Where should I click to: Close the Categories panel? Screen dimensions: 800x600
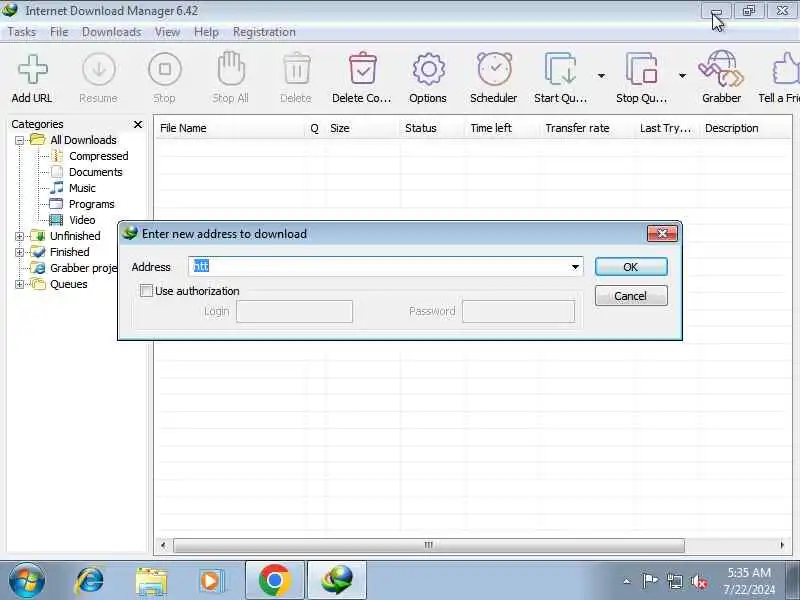(138, 124)
